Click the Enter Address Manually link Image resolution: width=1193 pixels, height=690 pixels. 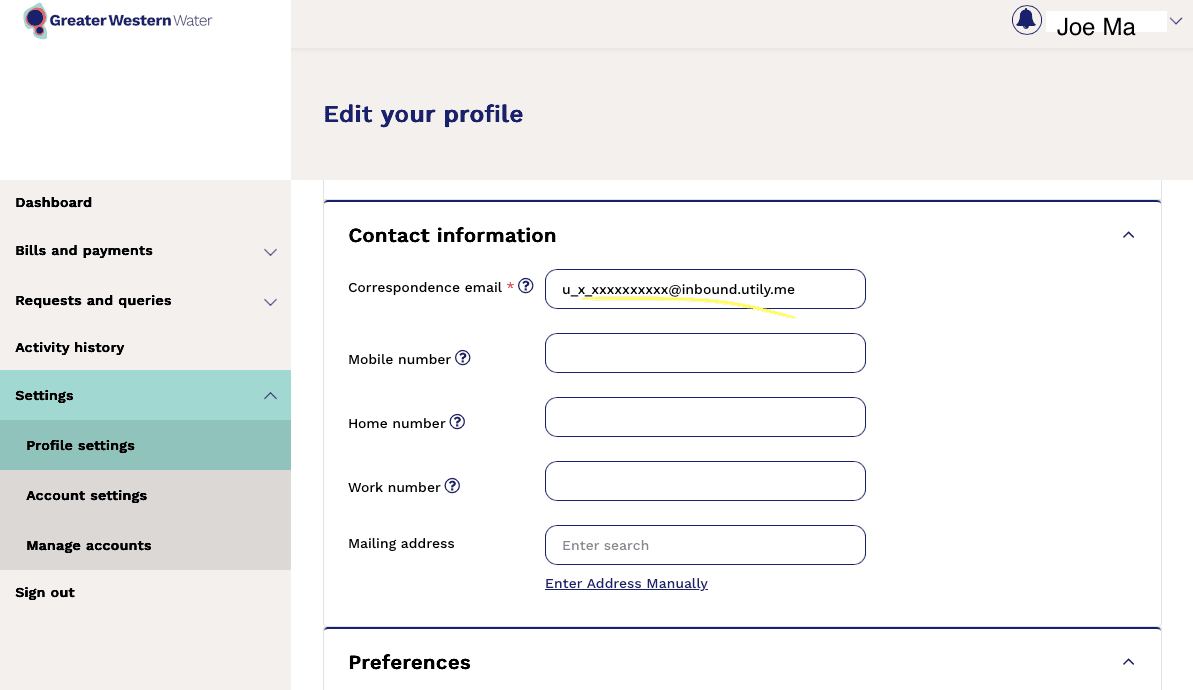(626, 583)
